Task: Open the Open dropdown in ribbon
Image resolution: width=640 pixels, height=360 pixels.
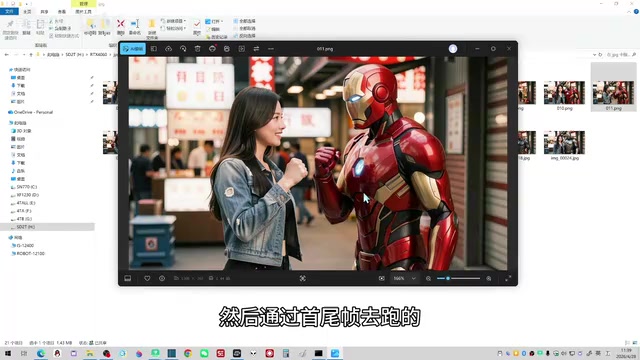Action: click(214, 21)
